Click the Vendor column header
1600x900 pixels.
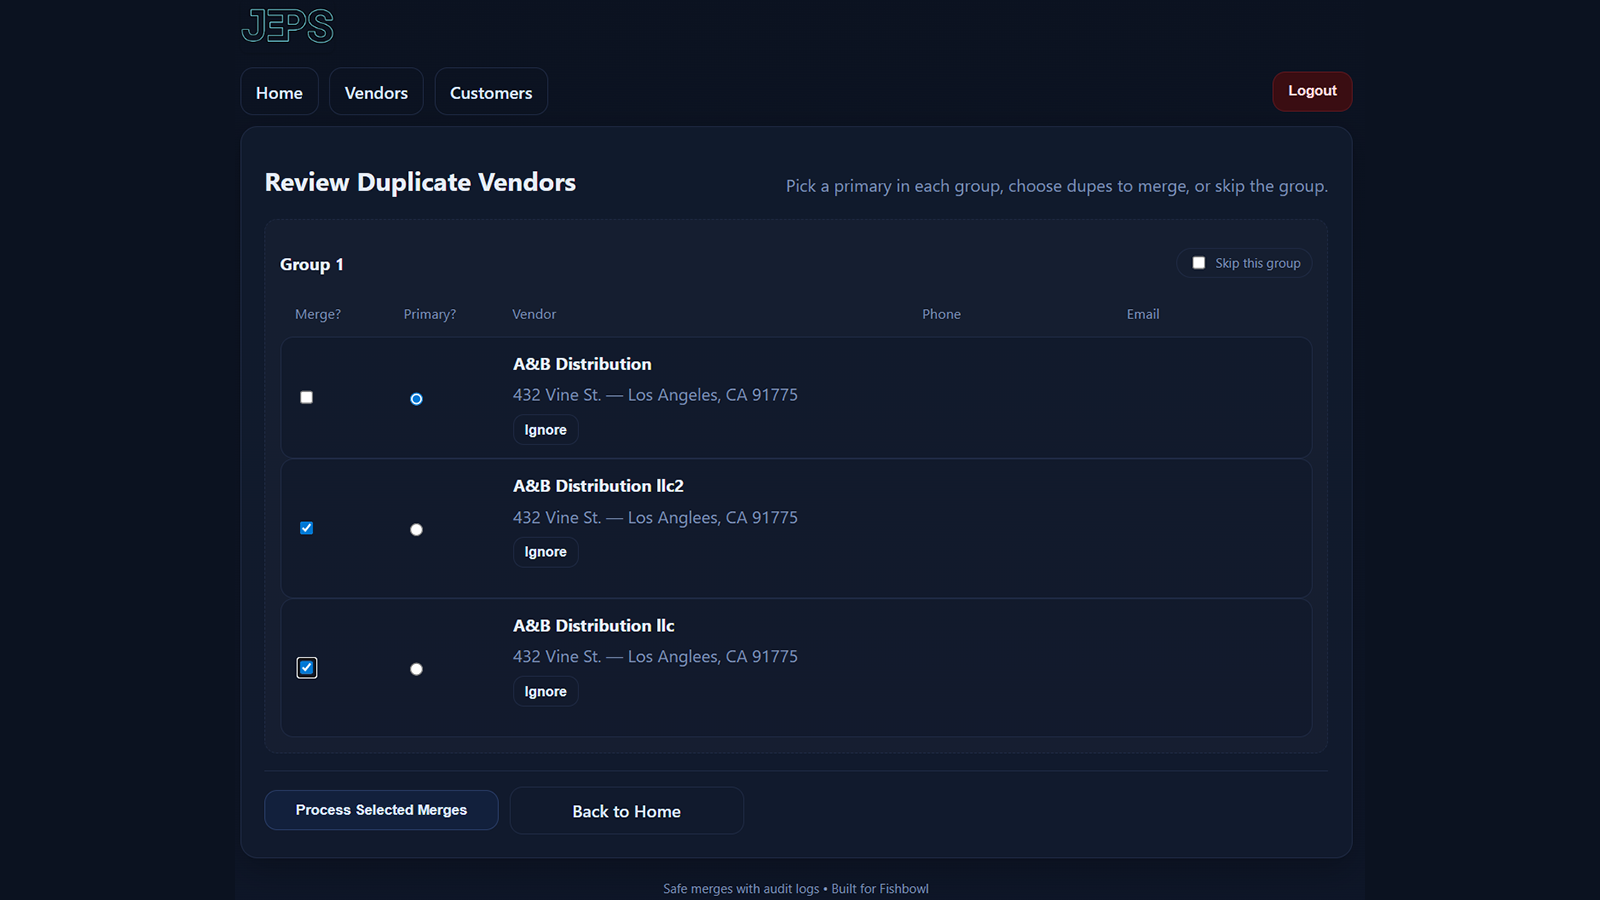coord(534,314)
